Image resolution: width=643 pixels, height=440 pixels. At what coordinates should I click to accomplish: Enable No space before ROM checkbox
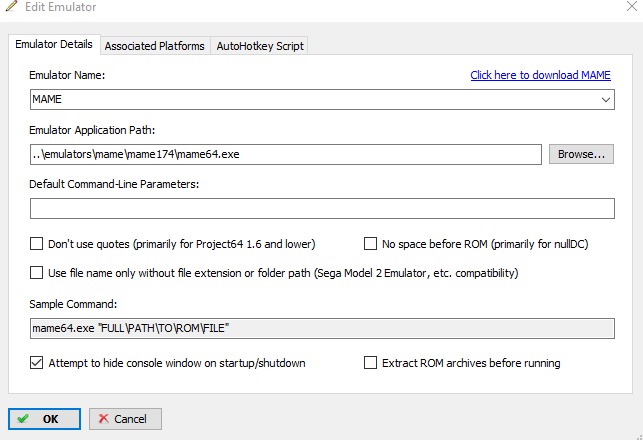click(x=370, y=244)
